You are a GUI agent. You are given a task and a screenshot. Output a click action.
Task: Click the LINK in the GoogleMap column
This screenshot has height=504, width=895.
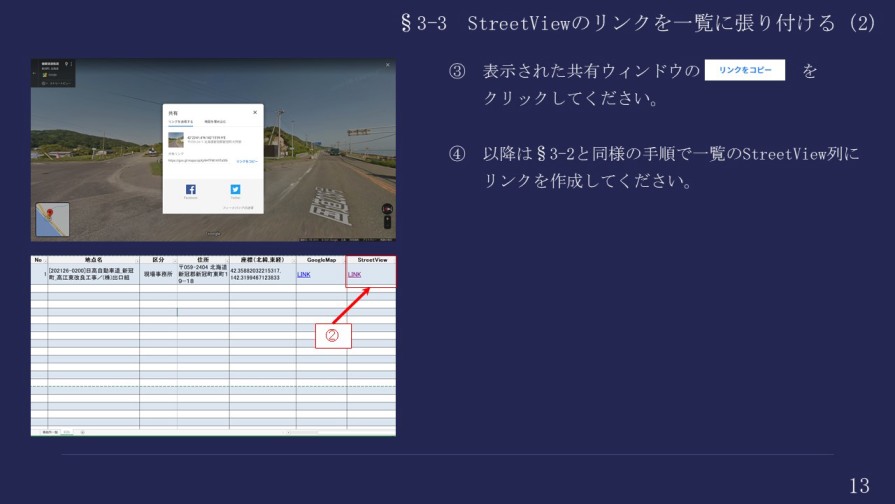pos(304,274)
